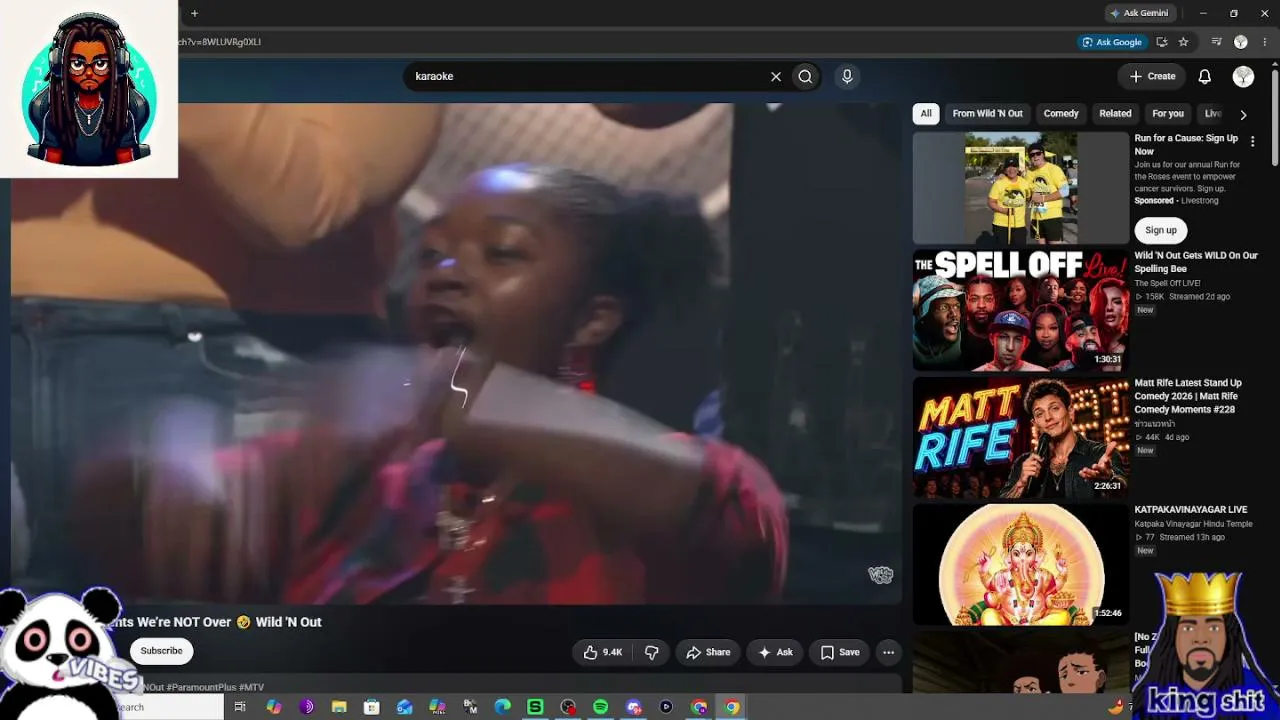
Task: Open Ask Gemini in Chrome
Action: click(1139, 13)
